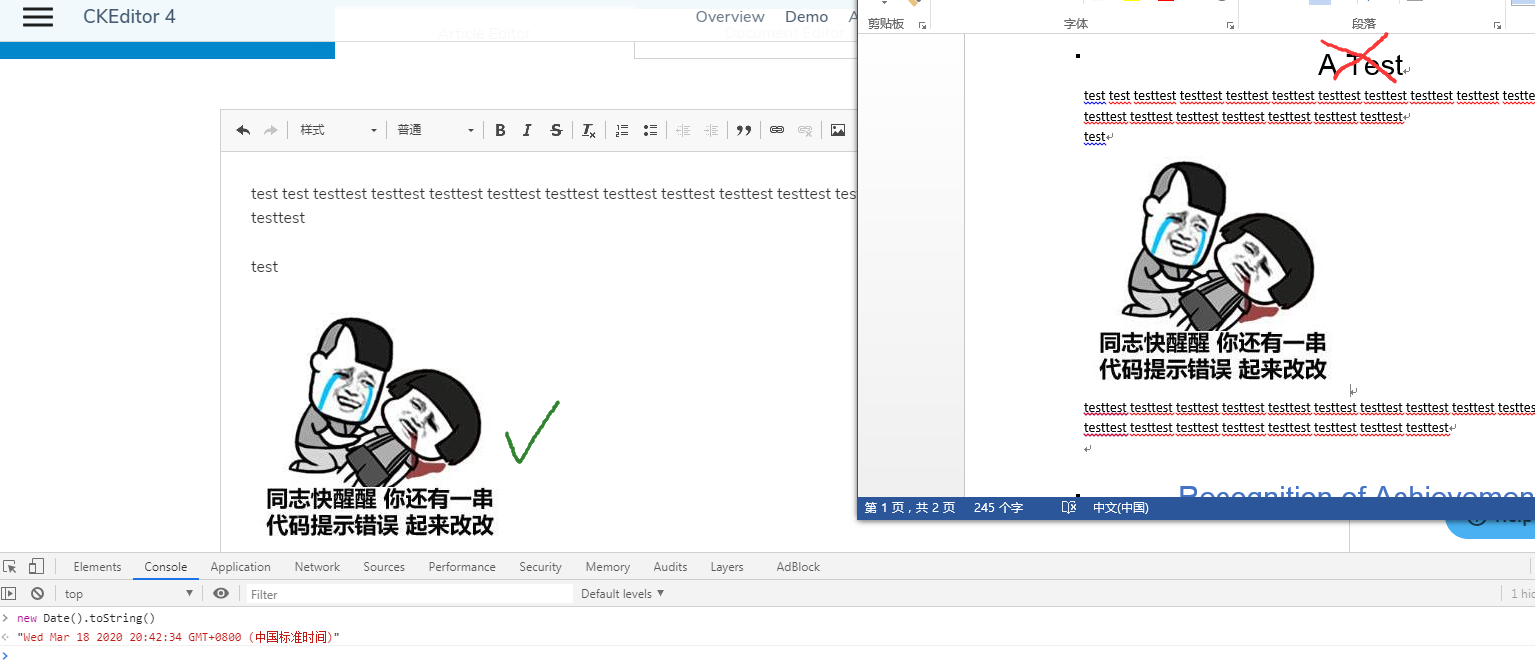
Task: Activate DevTools inspect element picker
Action: [10, 566]
